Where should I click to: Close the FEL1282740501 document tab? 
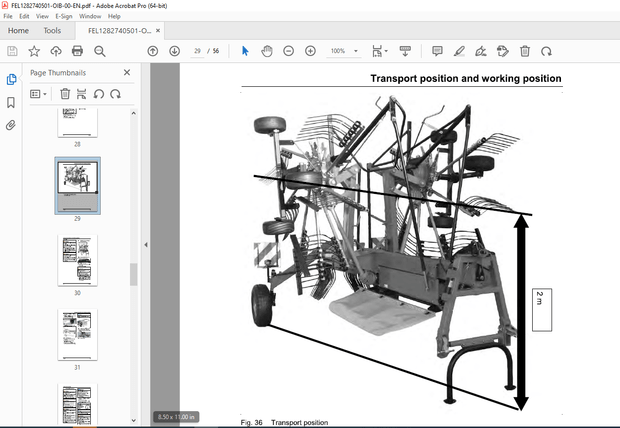(x=158, y=30)
